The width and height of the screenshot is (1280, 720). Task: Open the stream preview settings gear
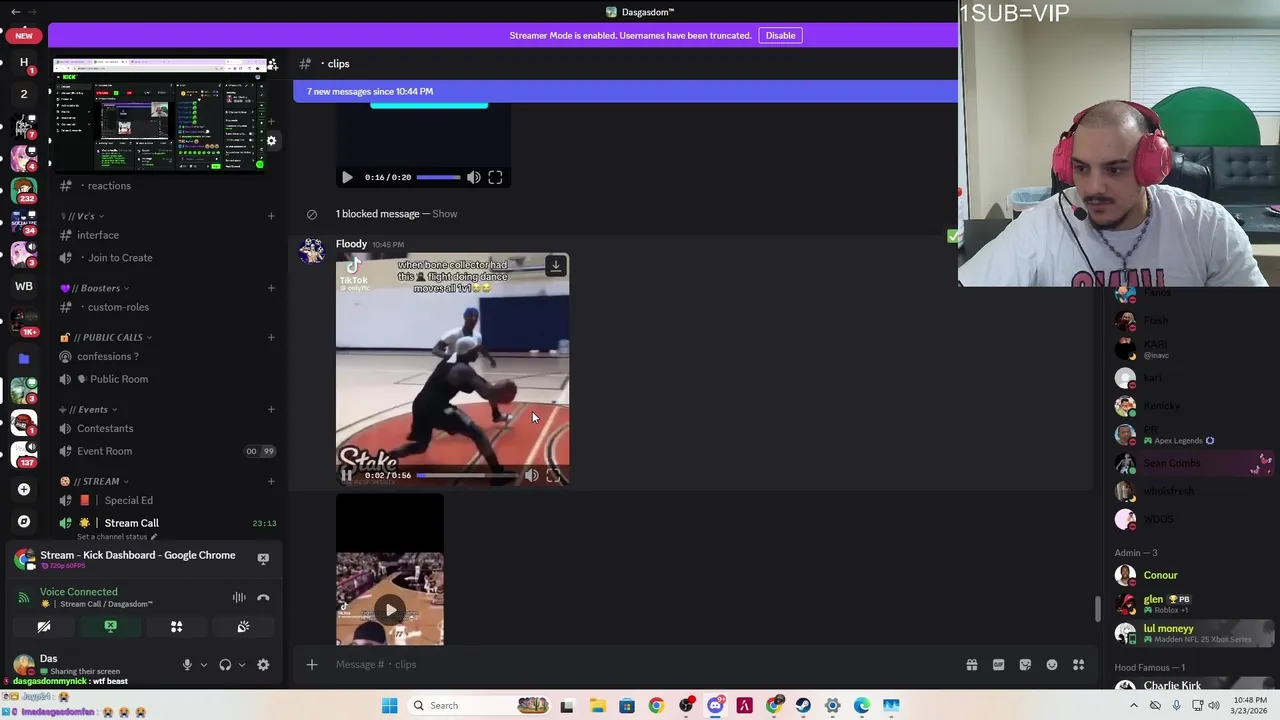pos(271,141)
